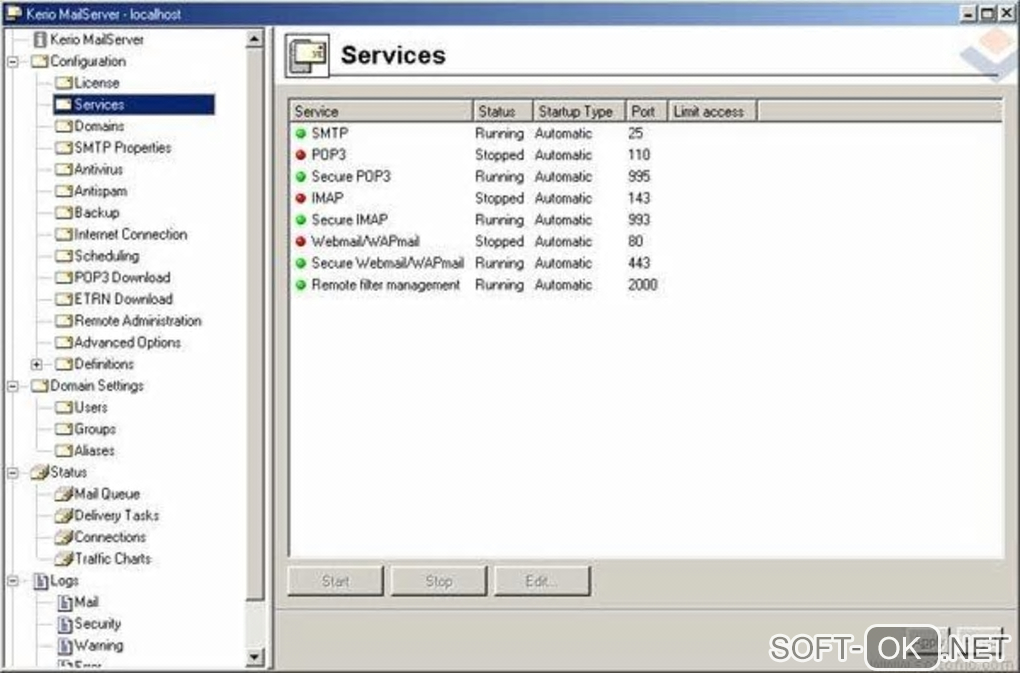Click the SMTP Properties folder icon
Image resolution: width=1020 pixels, height=673 pixels.
click(x=64, y=148)
